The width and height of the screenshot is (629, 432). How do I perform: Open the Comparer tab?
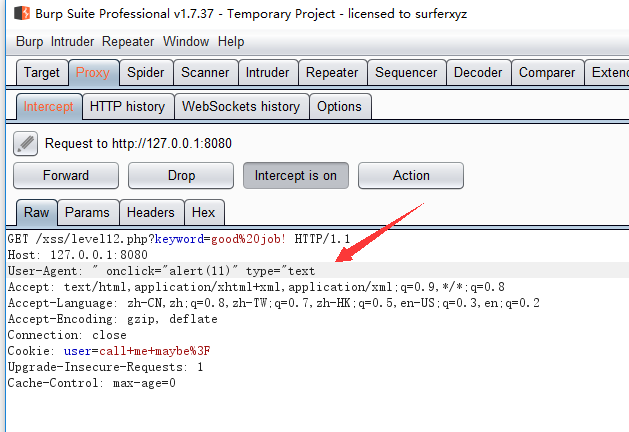(547, 73)
